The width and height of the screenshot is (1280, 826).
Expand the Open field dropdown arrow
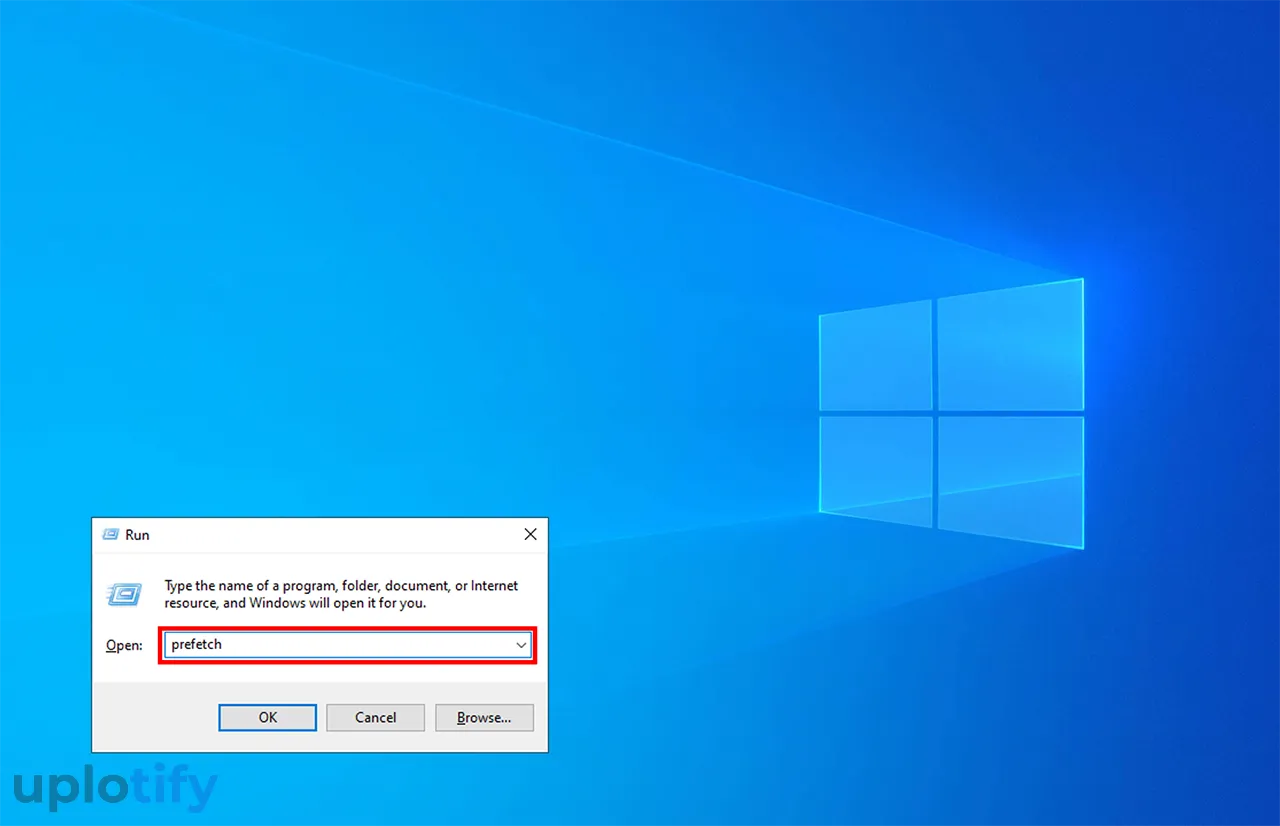click(521, 645)
